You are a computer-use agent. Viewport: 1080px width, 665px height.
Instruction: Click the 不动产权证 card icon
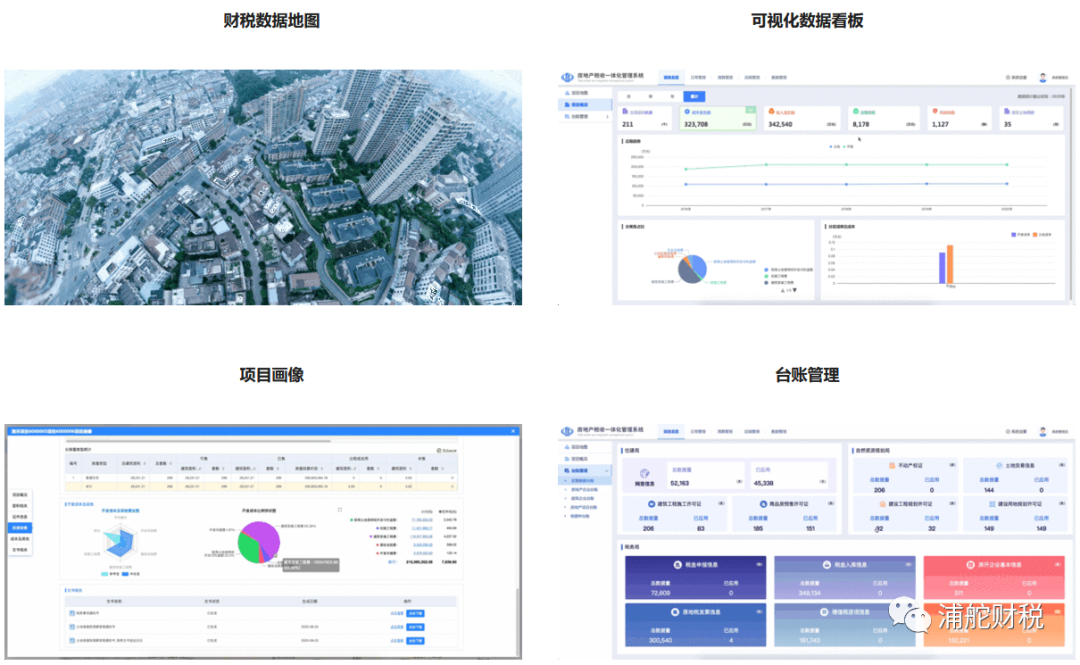(892, 466)
